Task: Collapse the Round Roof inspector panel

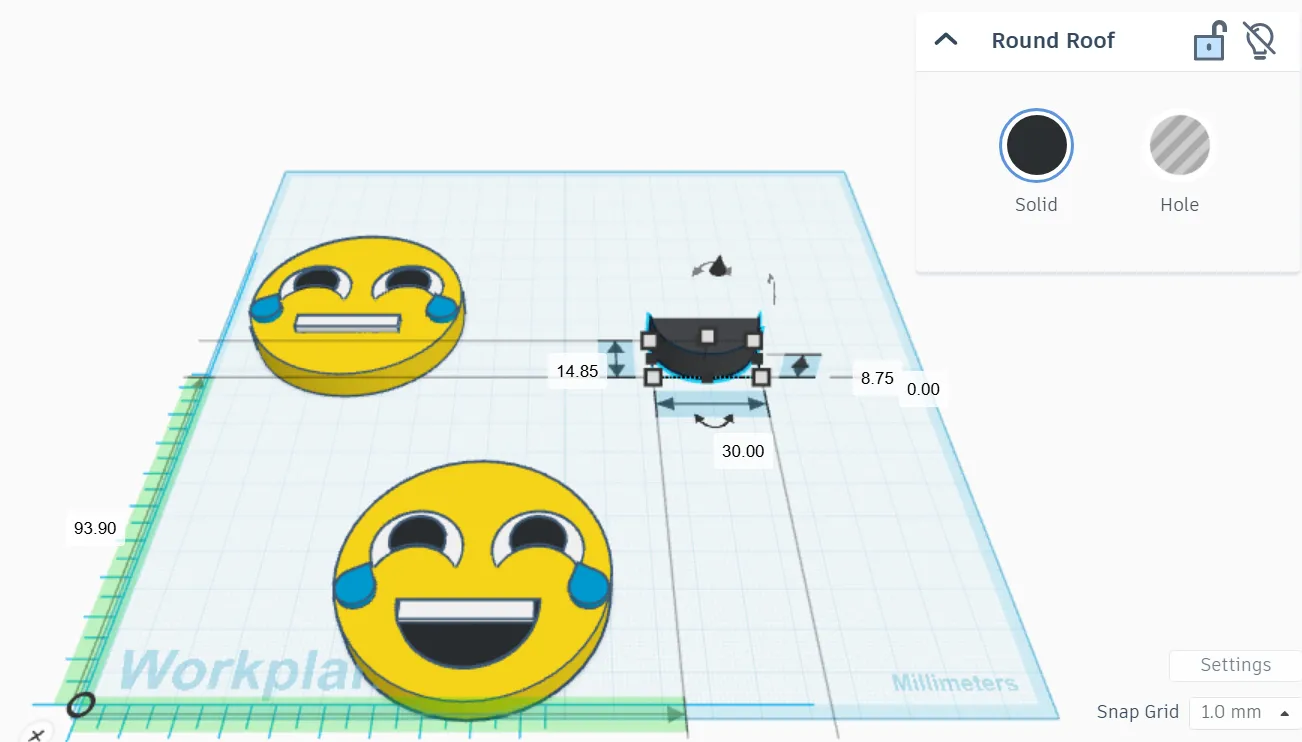Action: point(945,40)
